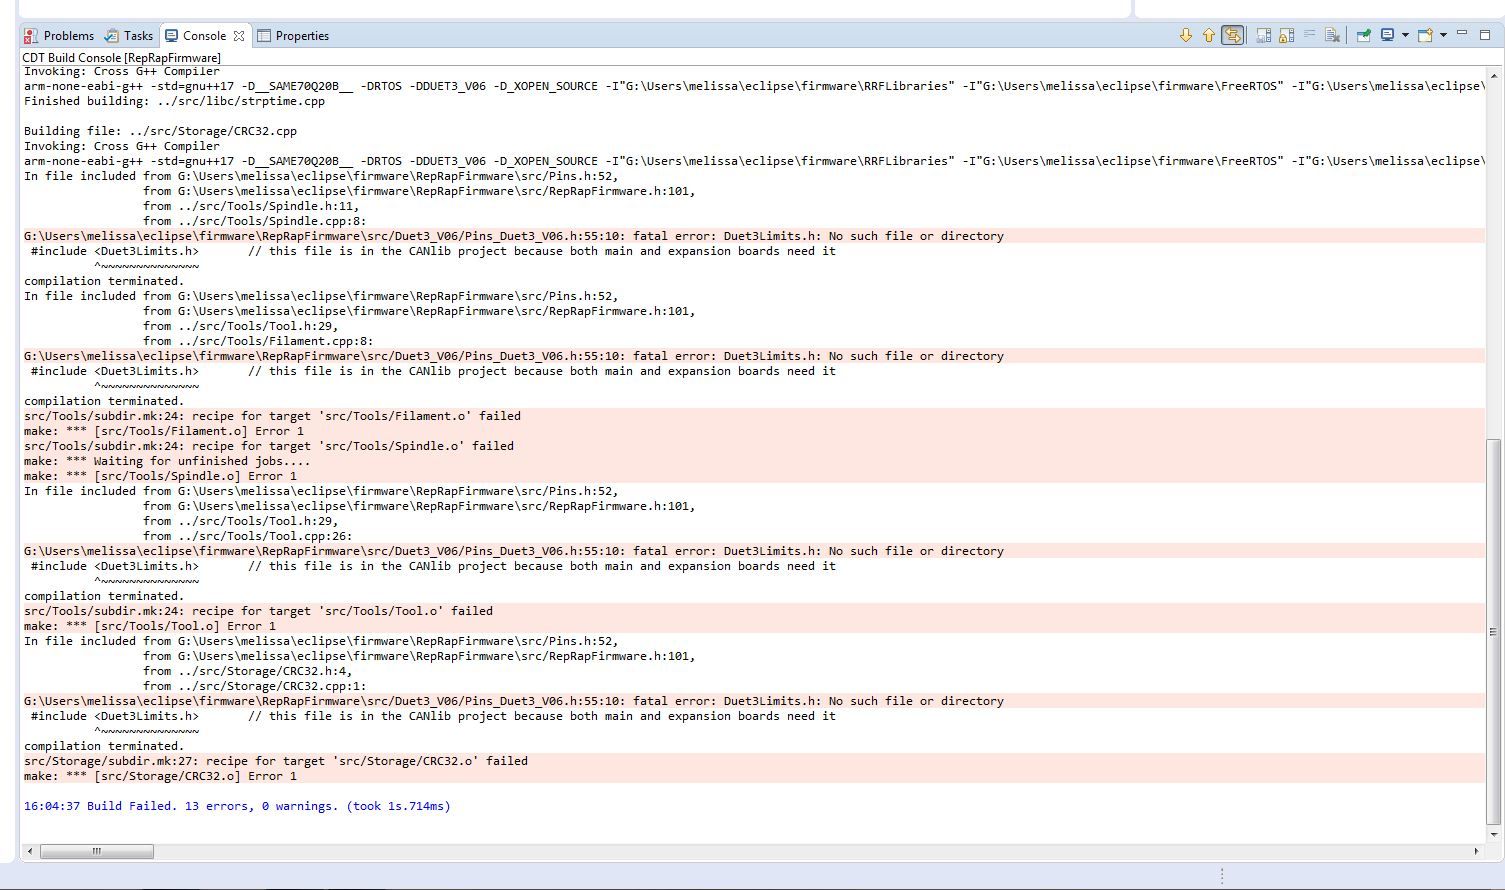Screen dimensions: 1505x890
Task: Click 'recipe for target src/Tools/Tool.o failed' line
Action: pyautogui.click(x=258, y=611)
